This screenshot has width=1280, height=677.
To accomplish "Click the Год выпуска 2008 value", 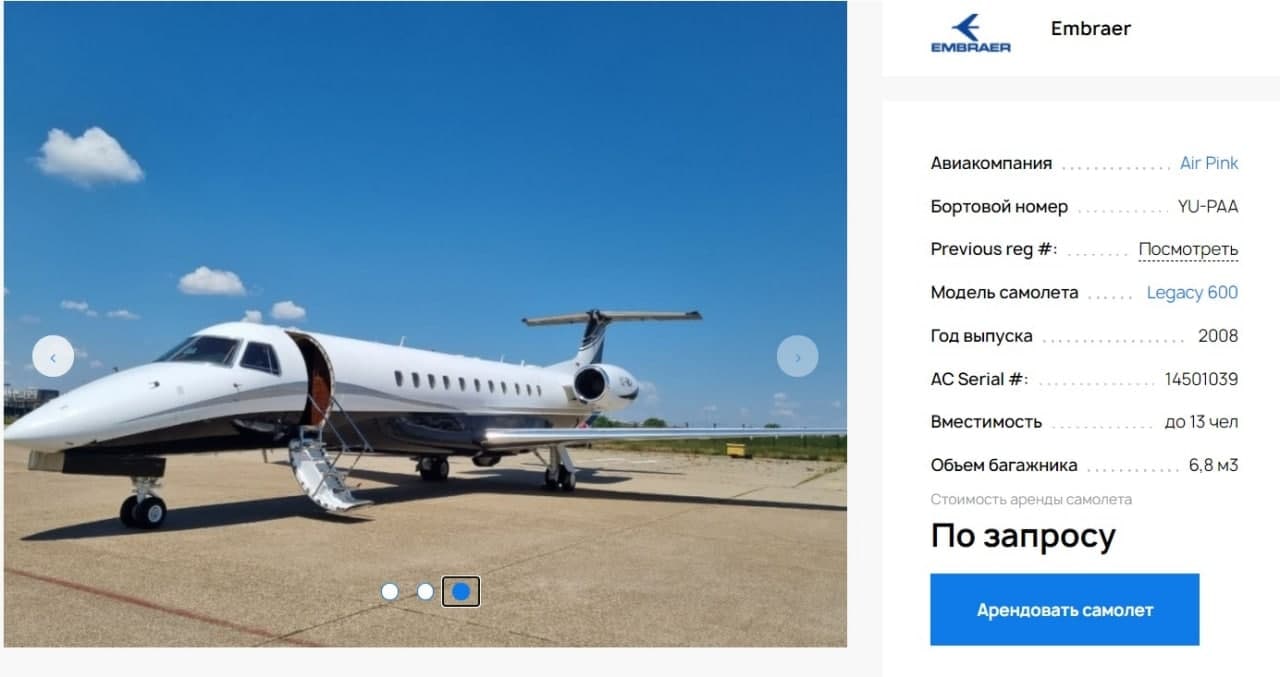I will tap(1218, 335).
